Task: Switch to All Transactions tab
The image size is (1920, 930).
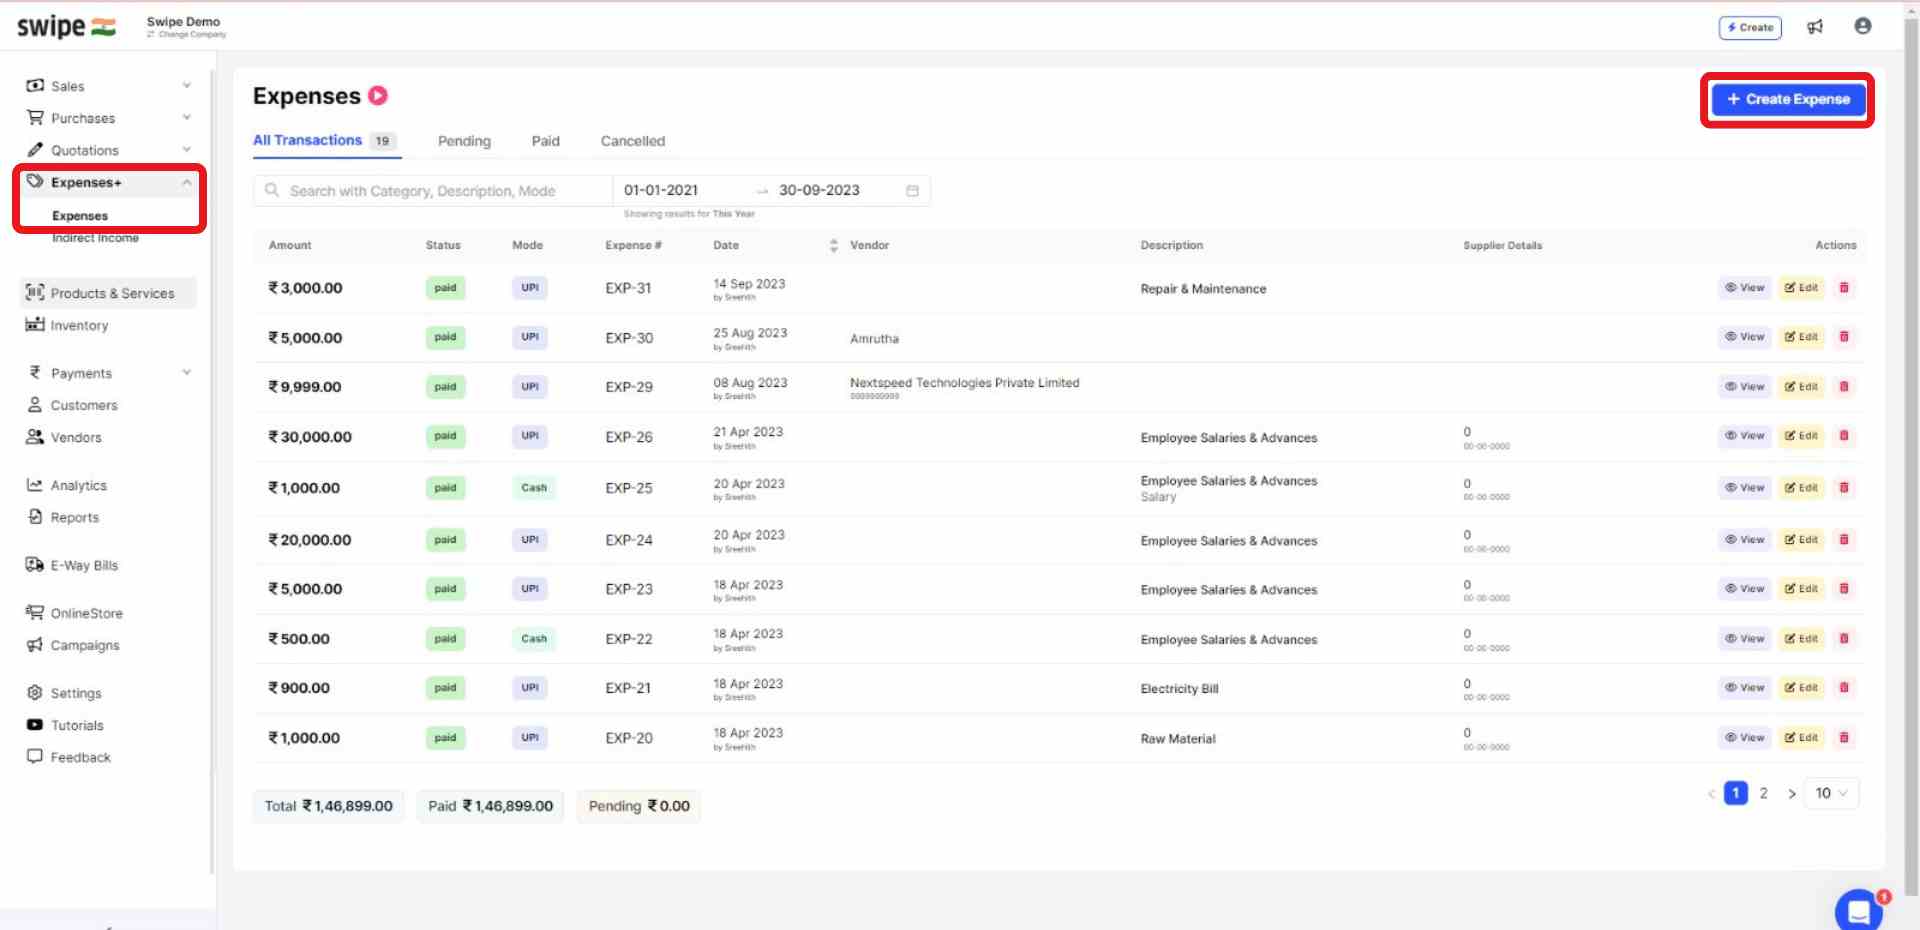Action: (x=325, y=140)
